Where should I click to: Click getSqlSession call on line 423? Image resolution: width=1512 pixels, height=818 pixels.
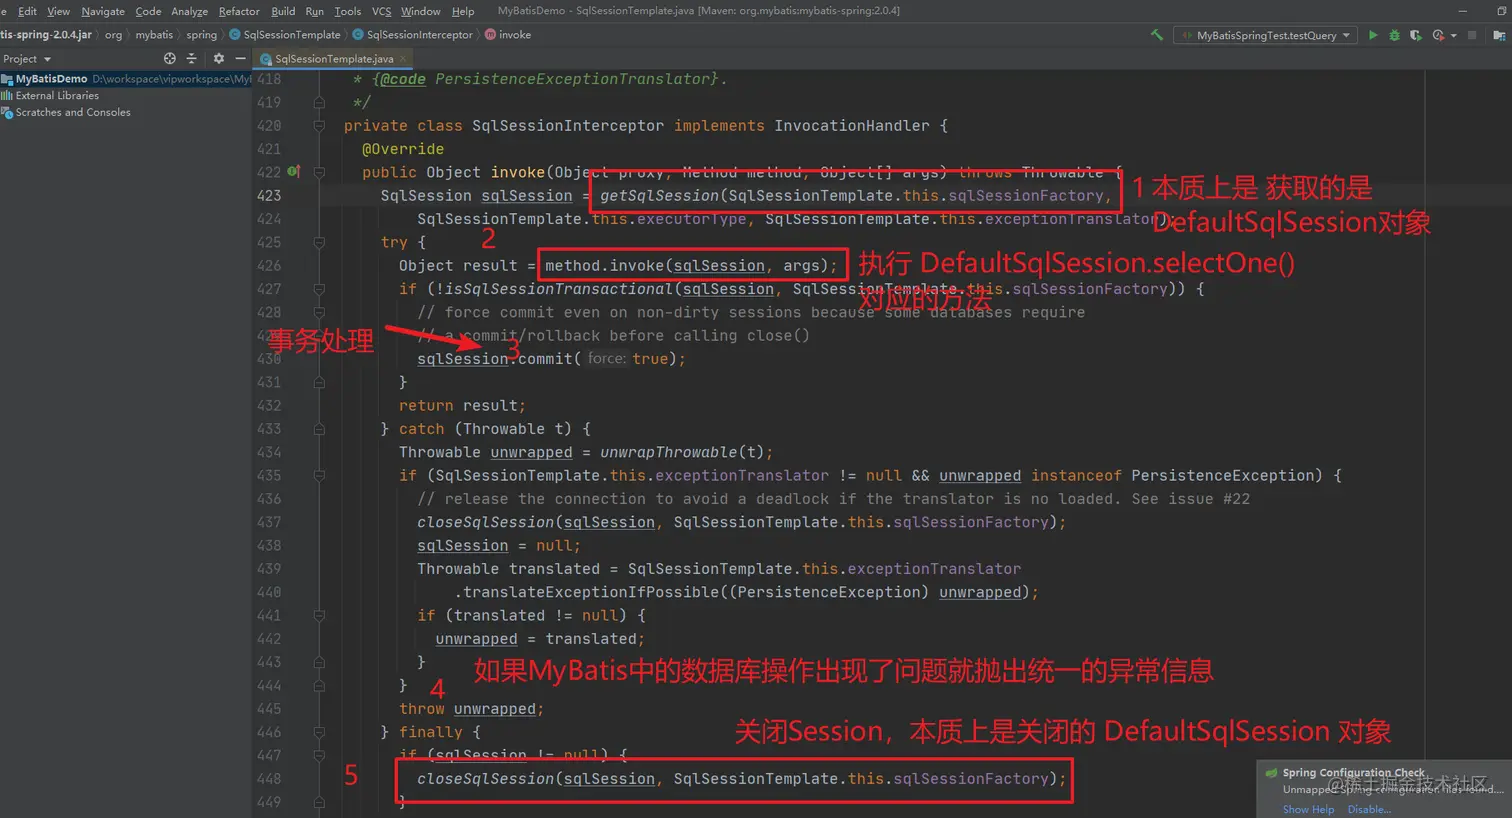(660, 196)
